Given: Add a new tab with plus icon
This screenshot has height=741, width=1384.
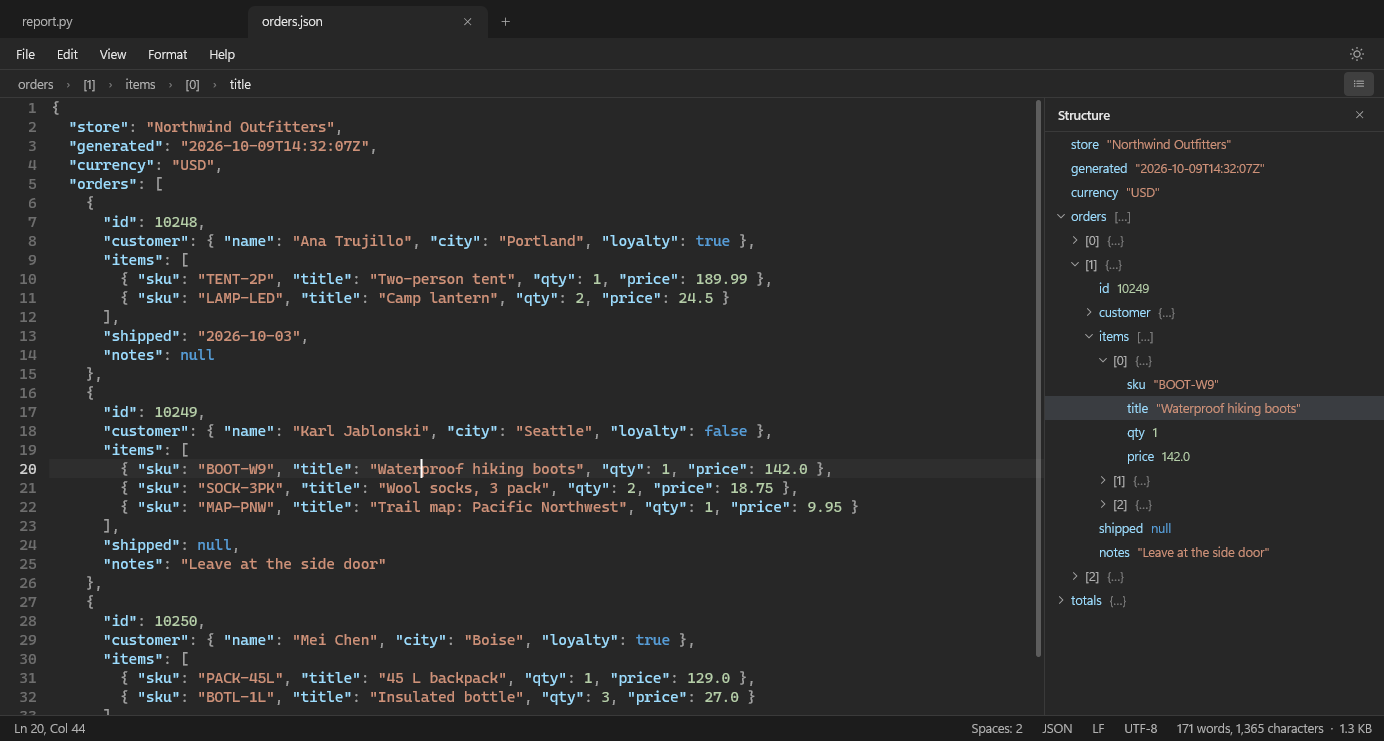Looking at the screenshot, I should click(505, 21).
